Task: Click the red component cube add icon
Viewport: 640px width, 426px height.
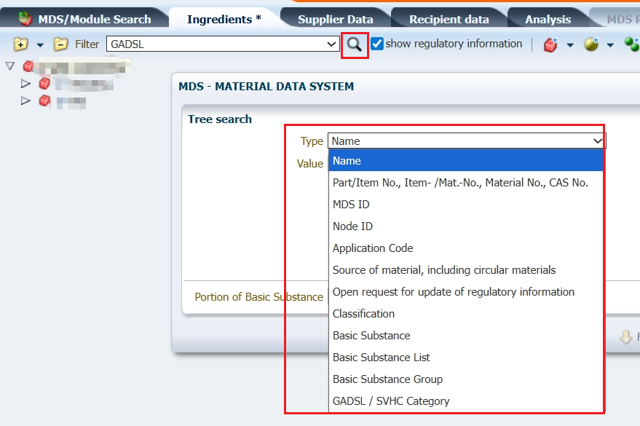Action: [x=550, y=44]
